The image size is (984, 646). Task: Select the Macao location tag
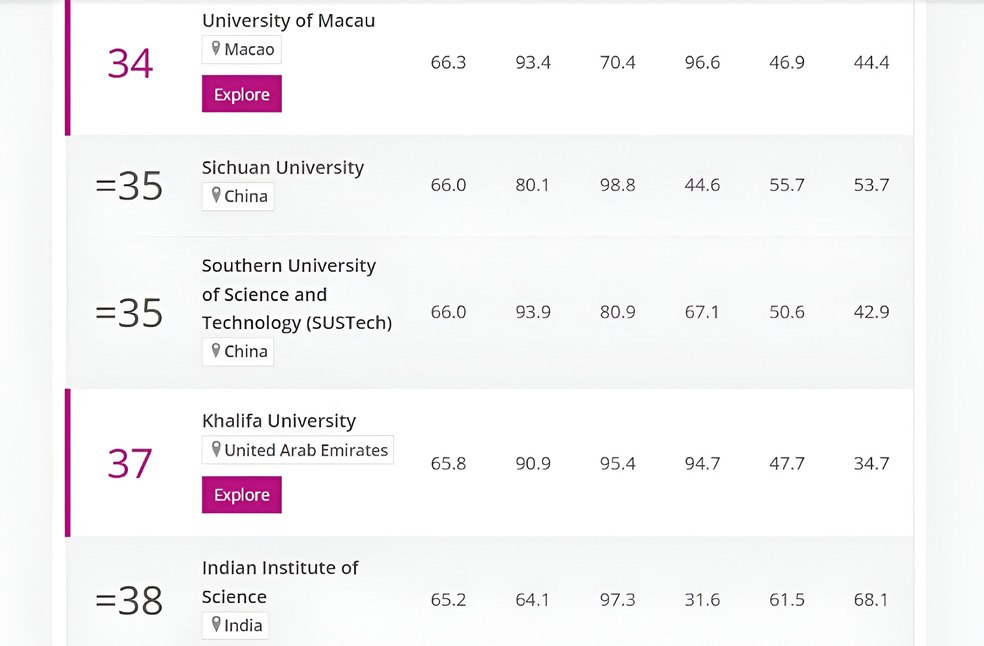[240, 48]
